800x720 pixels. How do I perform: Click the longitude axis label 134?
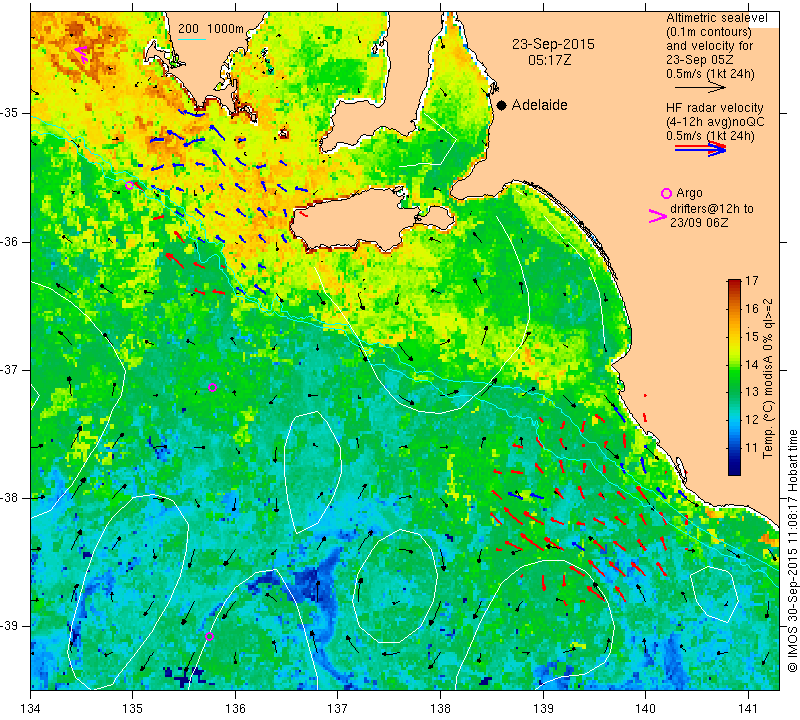(x=31, y=708)
